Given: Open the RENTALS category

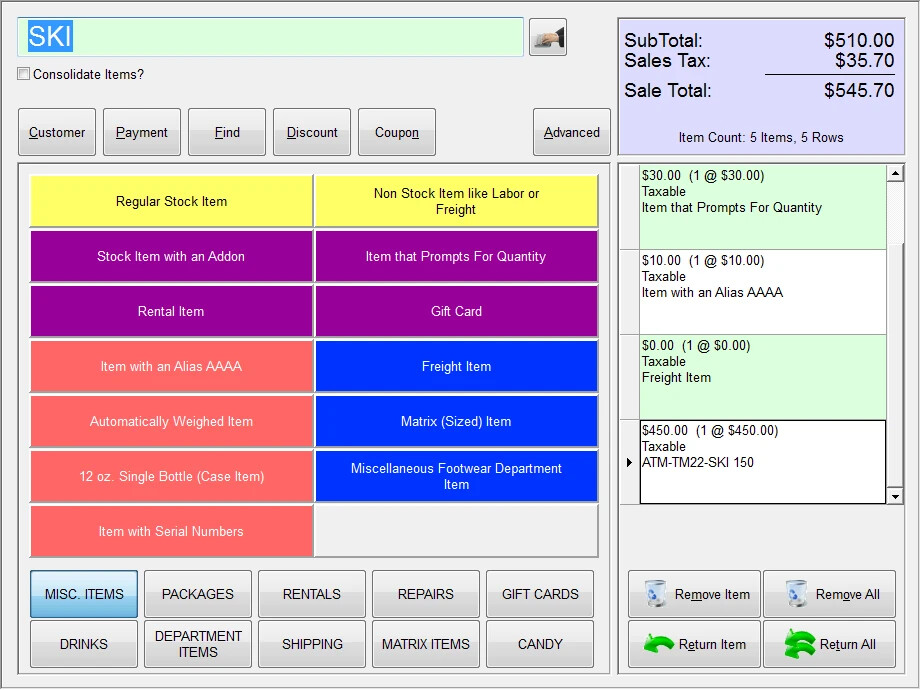Looking at the screenshot, I should click(x=312, y=594).
